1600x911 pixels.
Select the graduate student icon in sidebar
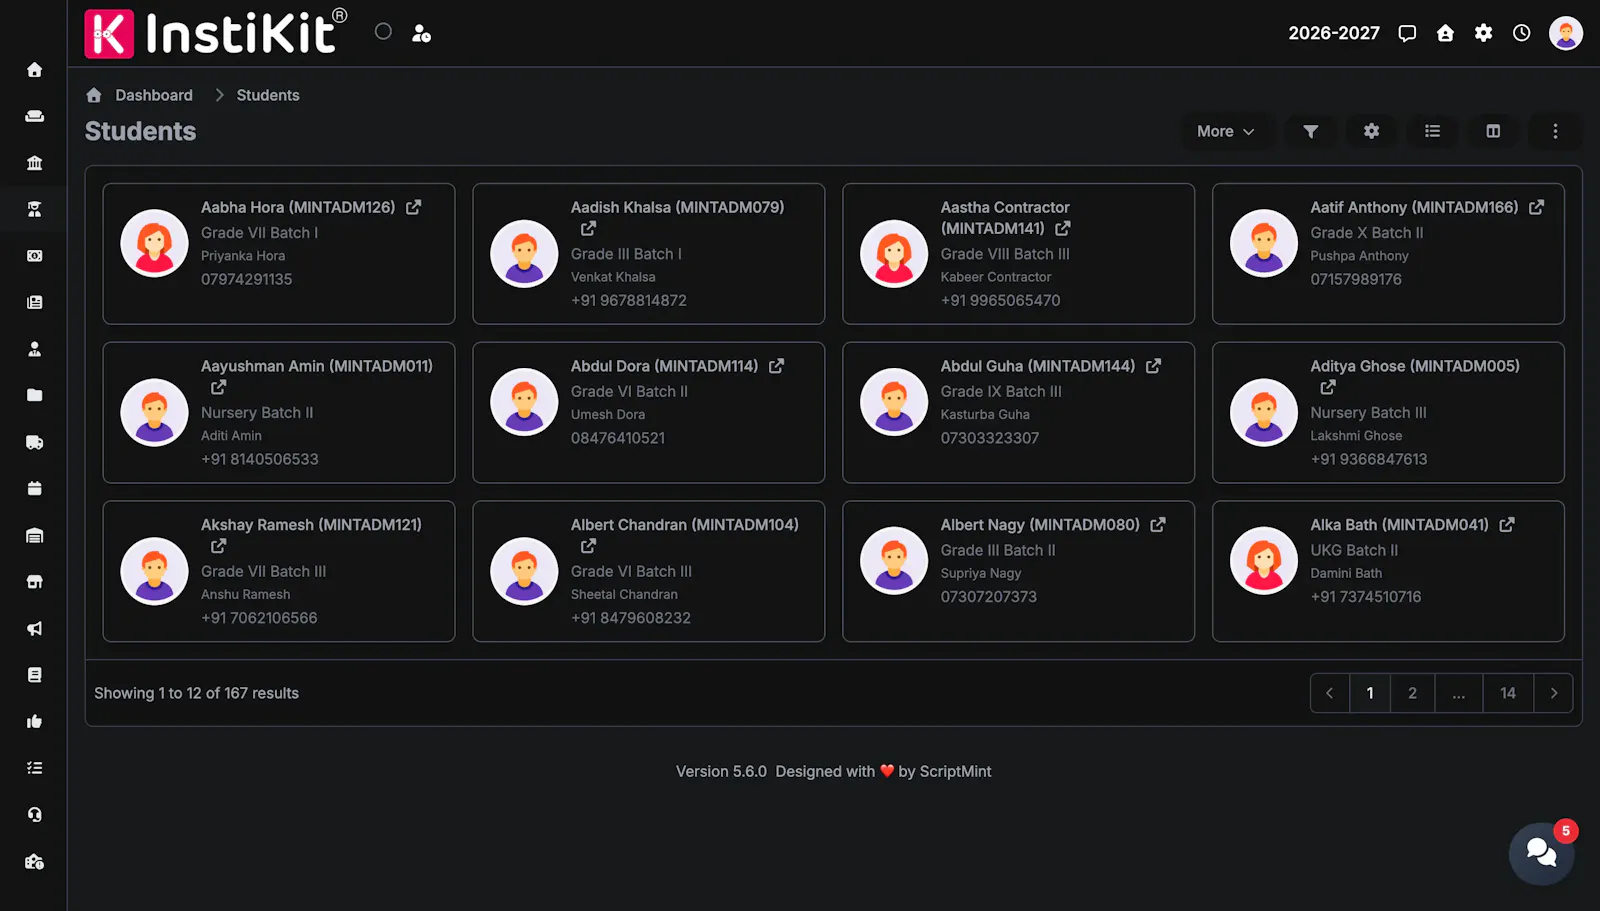35,209
